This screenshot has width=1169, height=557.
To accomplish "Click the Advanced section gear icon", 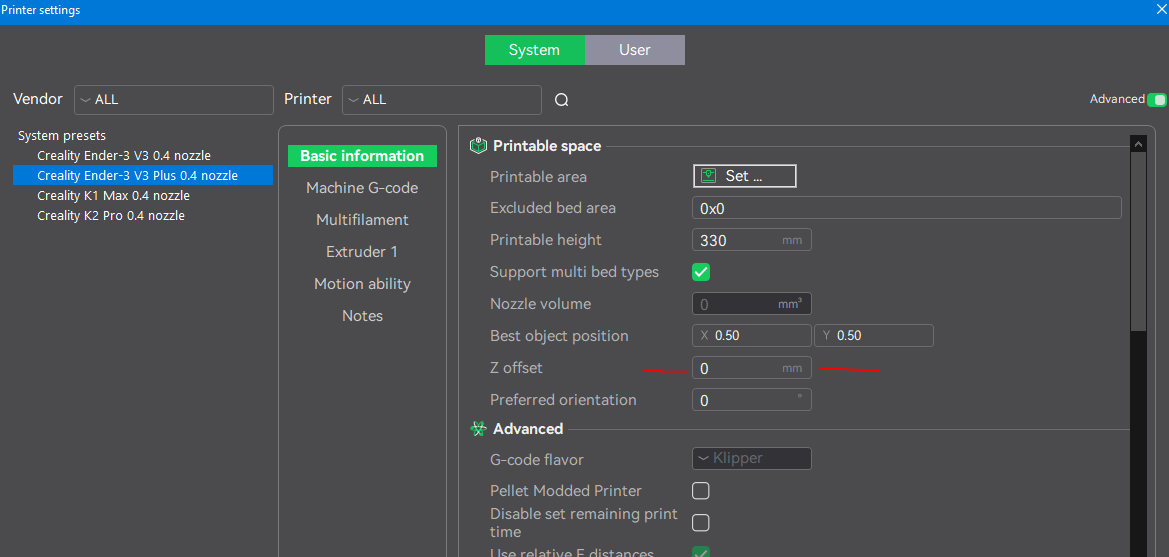I will 478,429.
